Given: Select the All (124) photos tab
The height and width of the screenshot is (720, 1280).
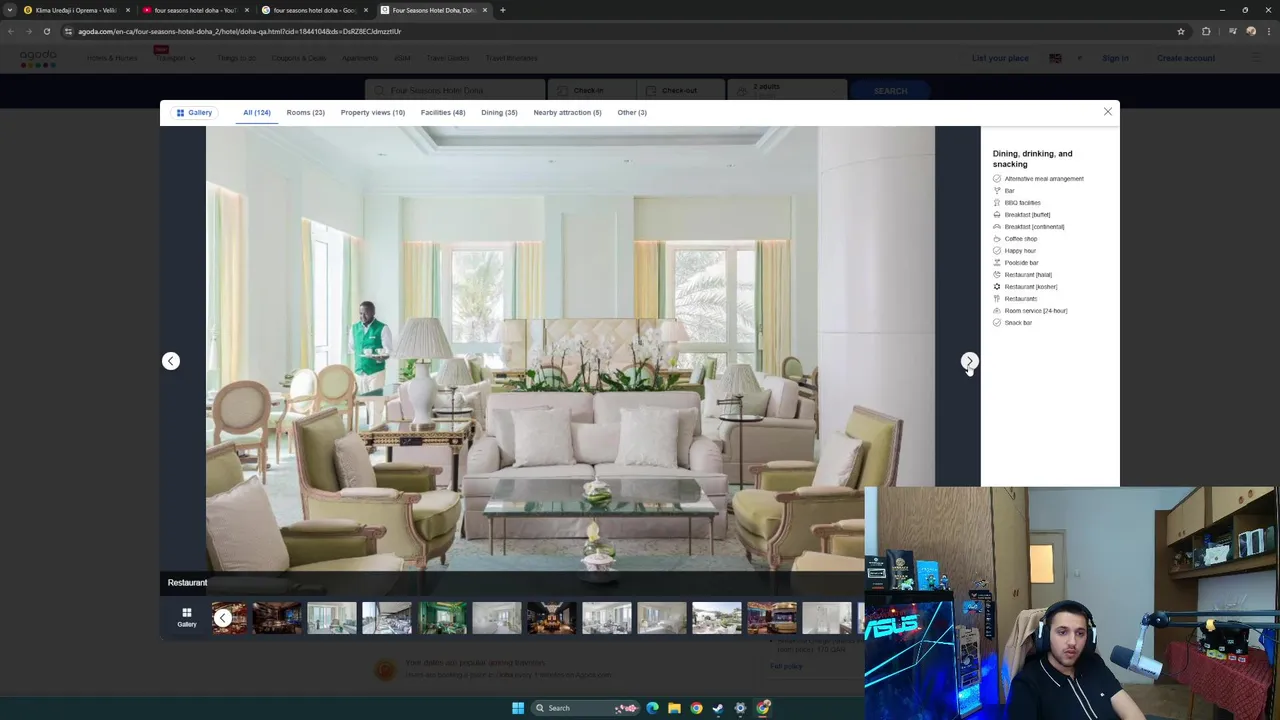Looking at the screenshot, I should (x=257, y=113).
